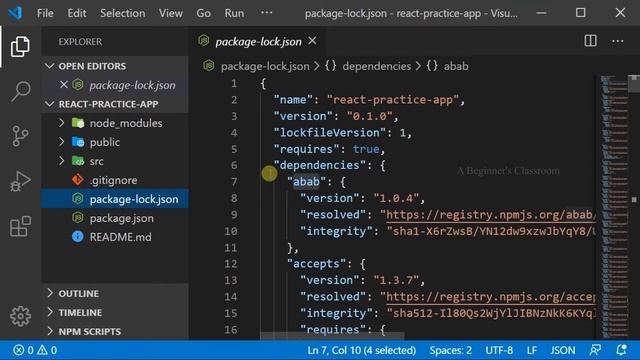Click the package.json node file icon
The width and height of the screenshot is (640, 360).
(78, 218)
